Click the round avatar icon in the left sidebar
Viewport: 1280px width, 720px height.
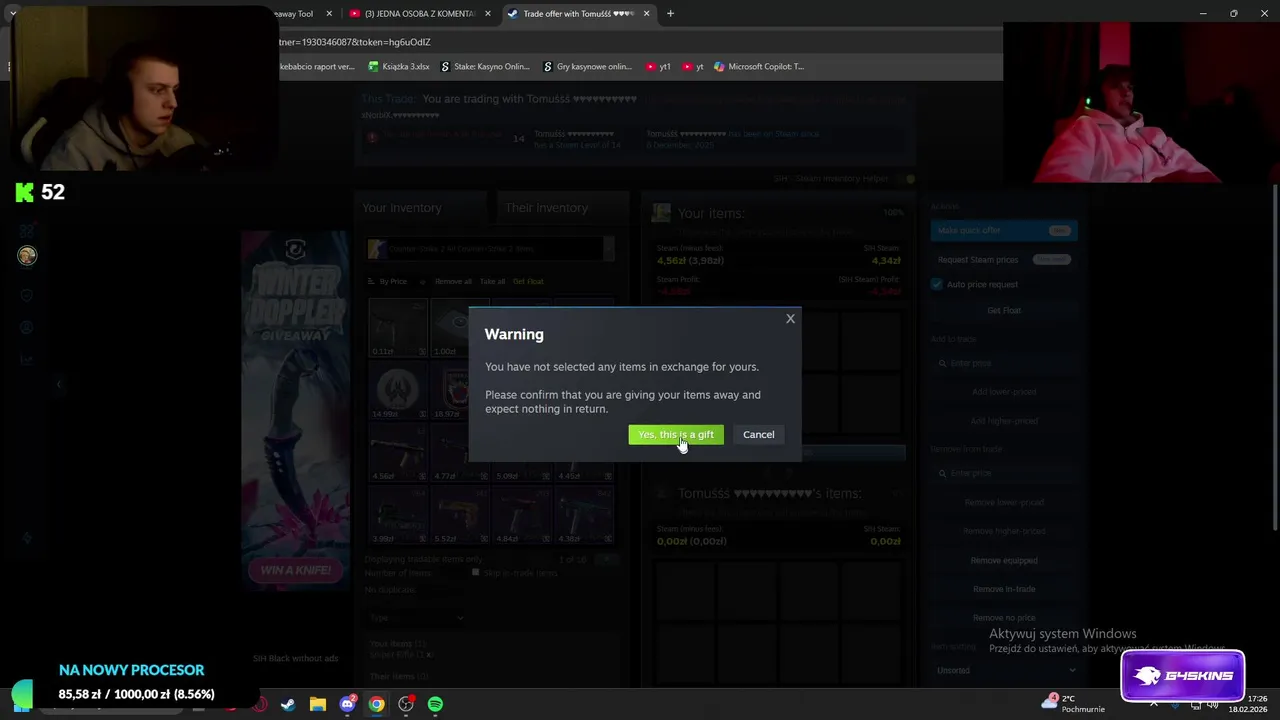27,256
